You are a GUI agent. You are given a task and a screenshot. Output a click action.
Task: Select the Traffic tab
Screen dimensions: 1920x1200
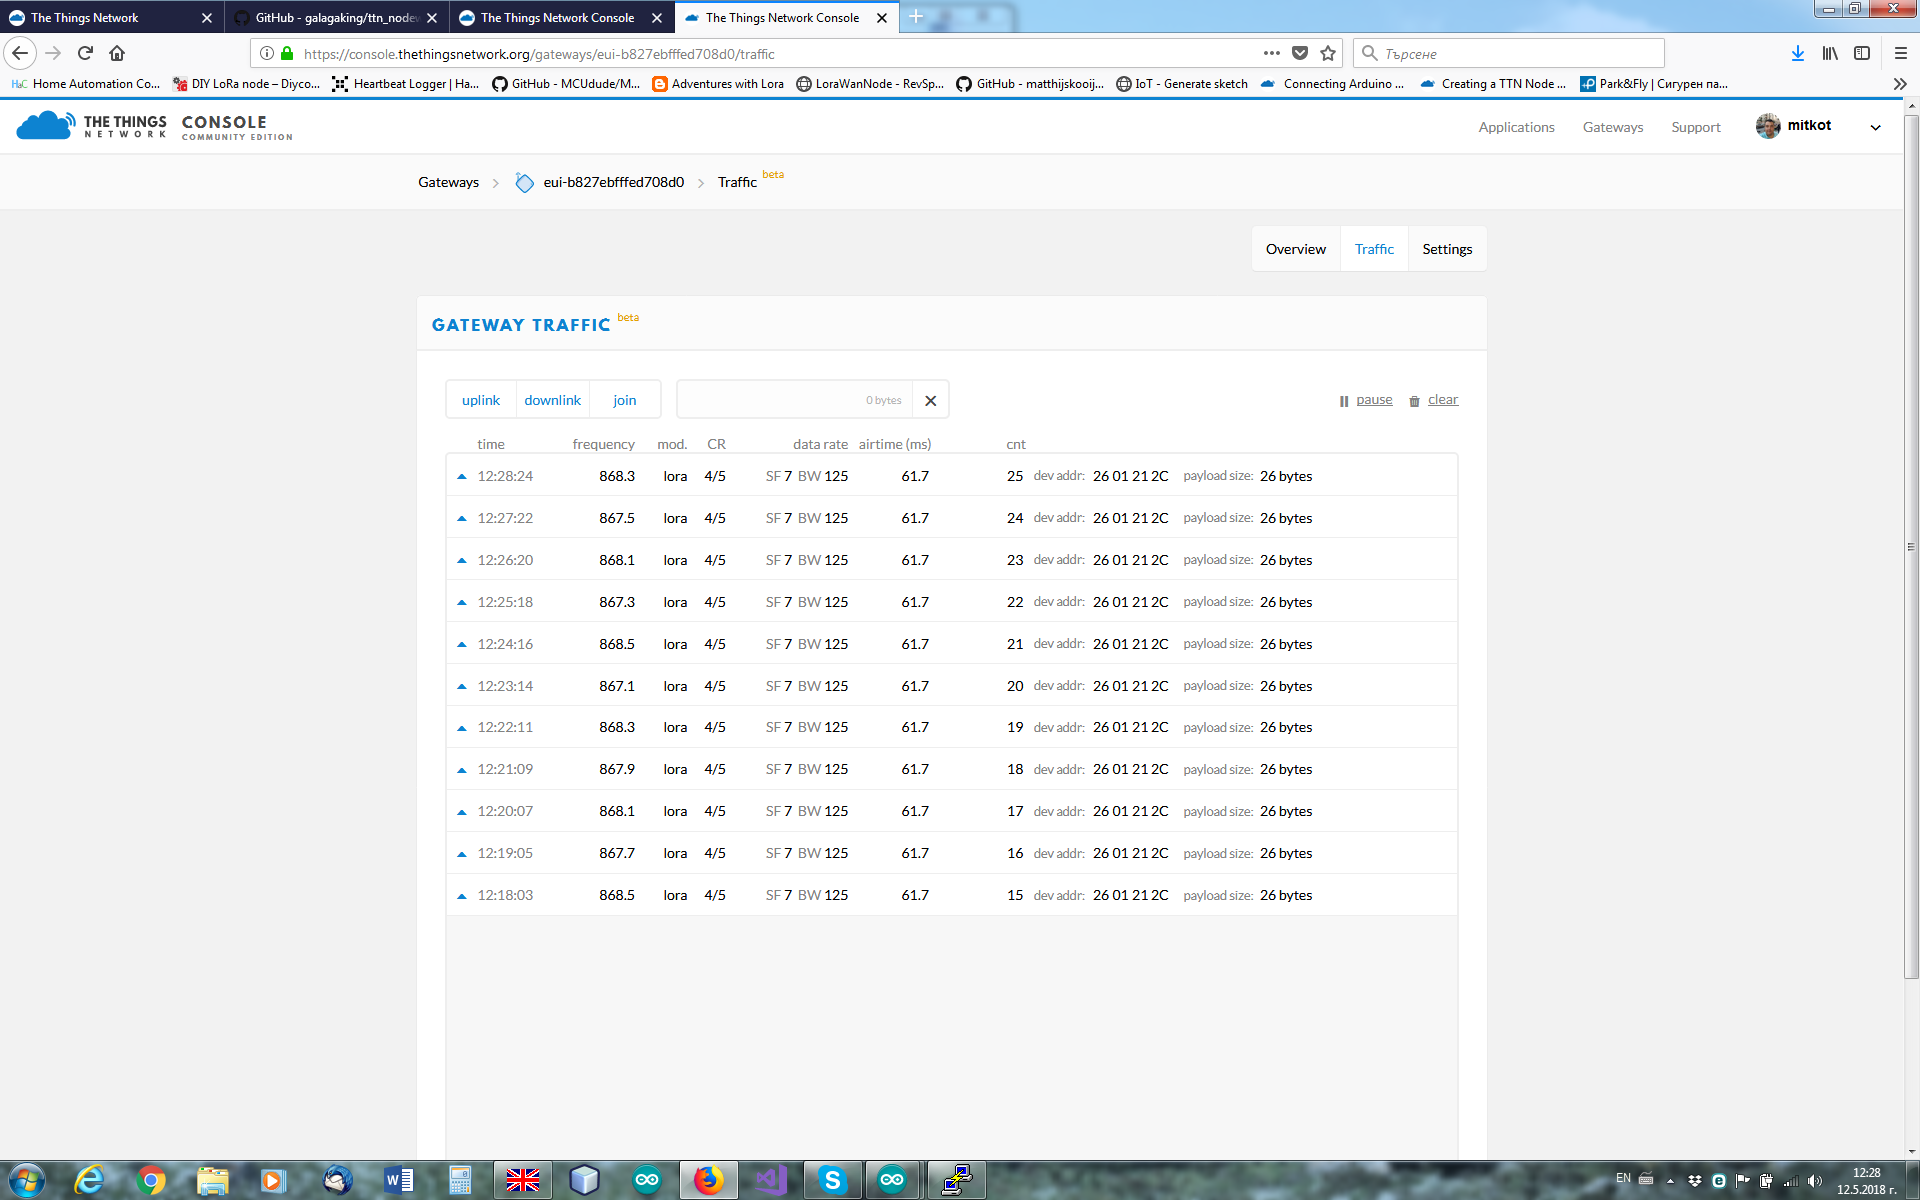(1374, 249)
